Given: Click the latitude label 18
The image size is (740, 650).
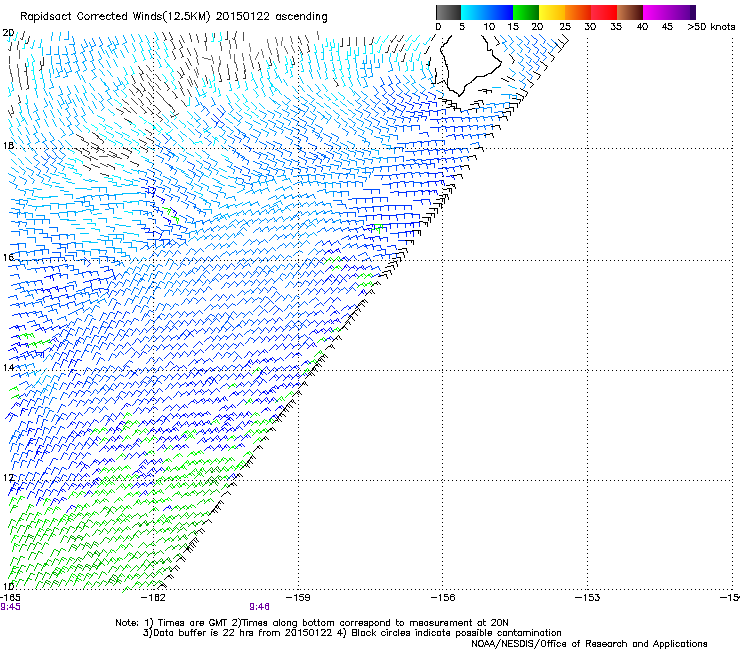Looking at the screenshot, I should [8, 145].
